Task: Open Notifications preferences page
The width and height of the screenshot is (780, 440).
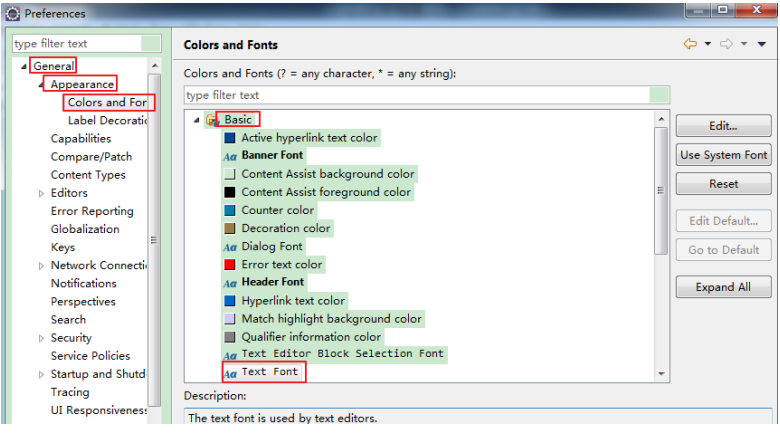Action: click(84, 283)
